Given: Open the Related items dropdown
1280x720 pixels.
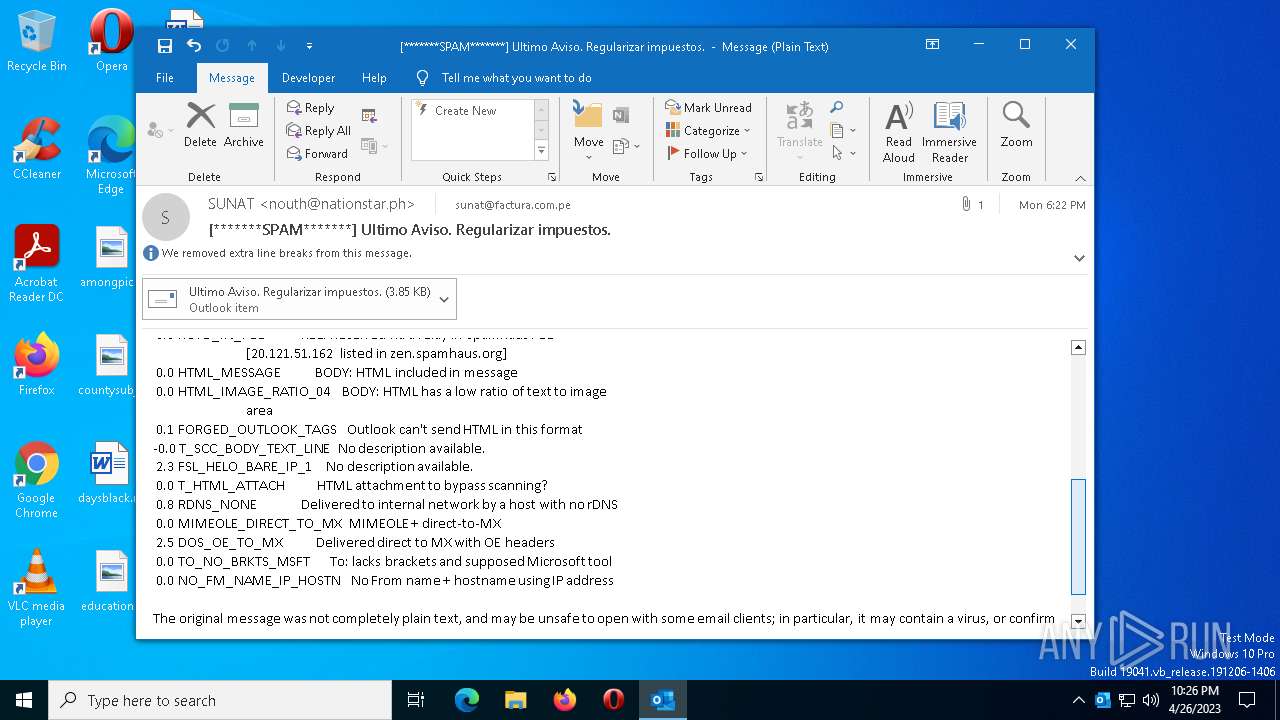Looking at the screenshot, I should [843, 130].
